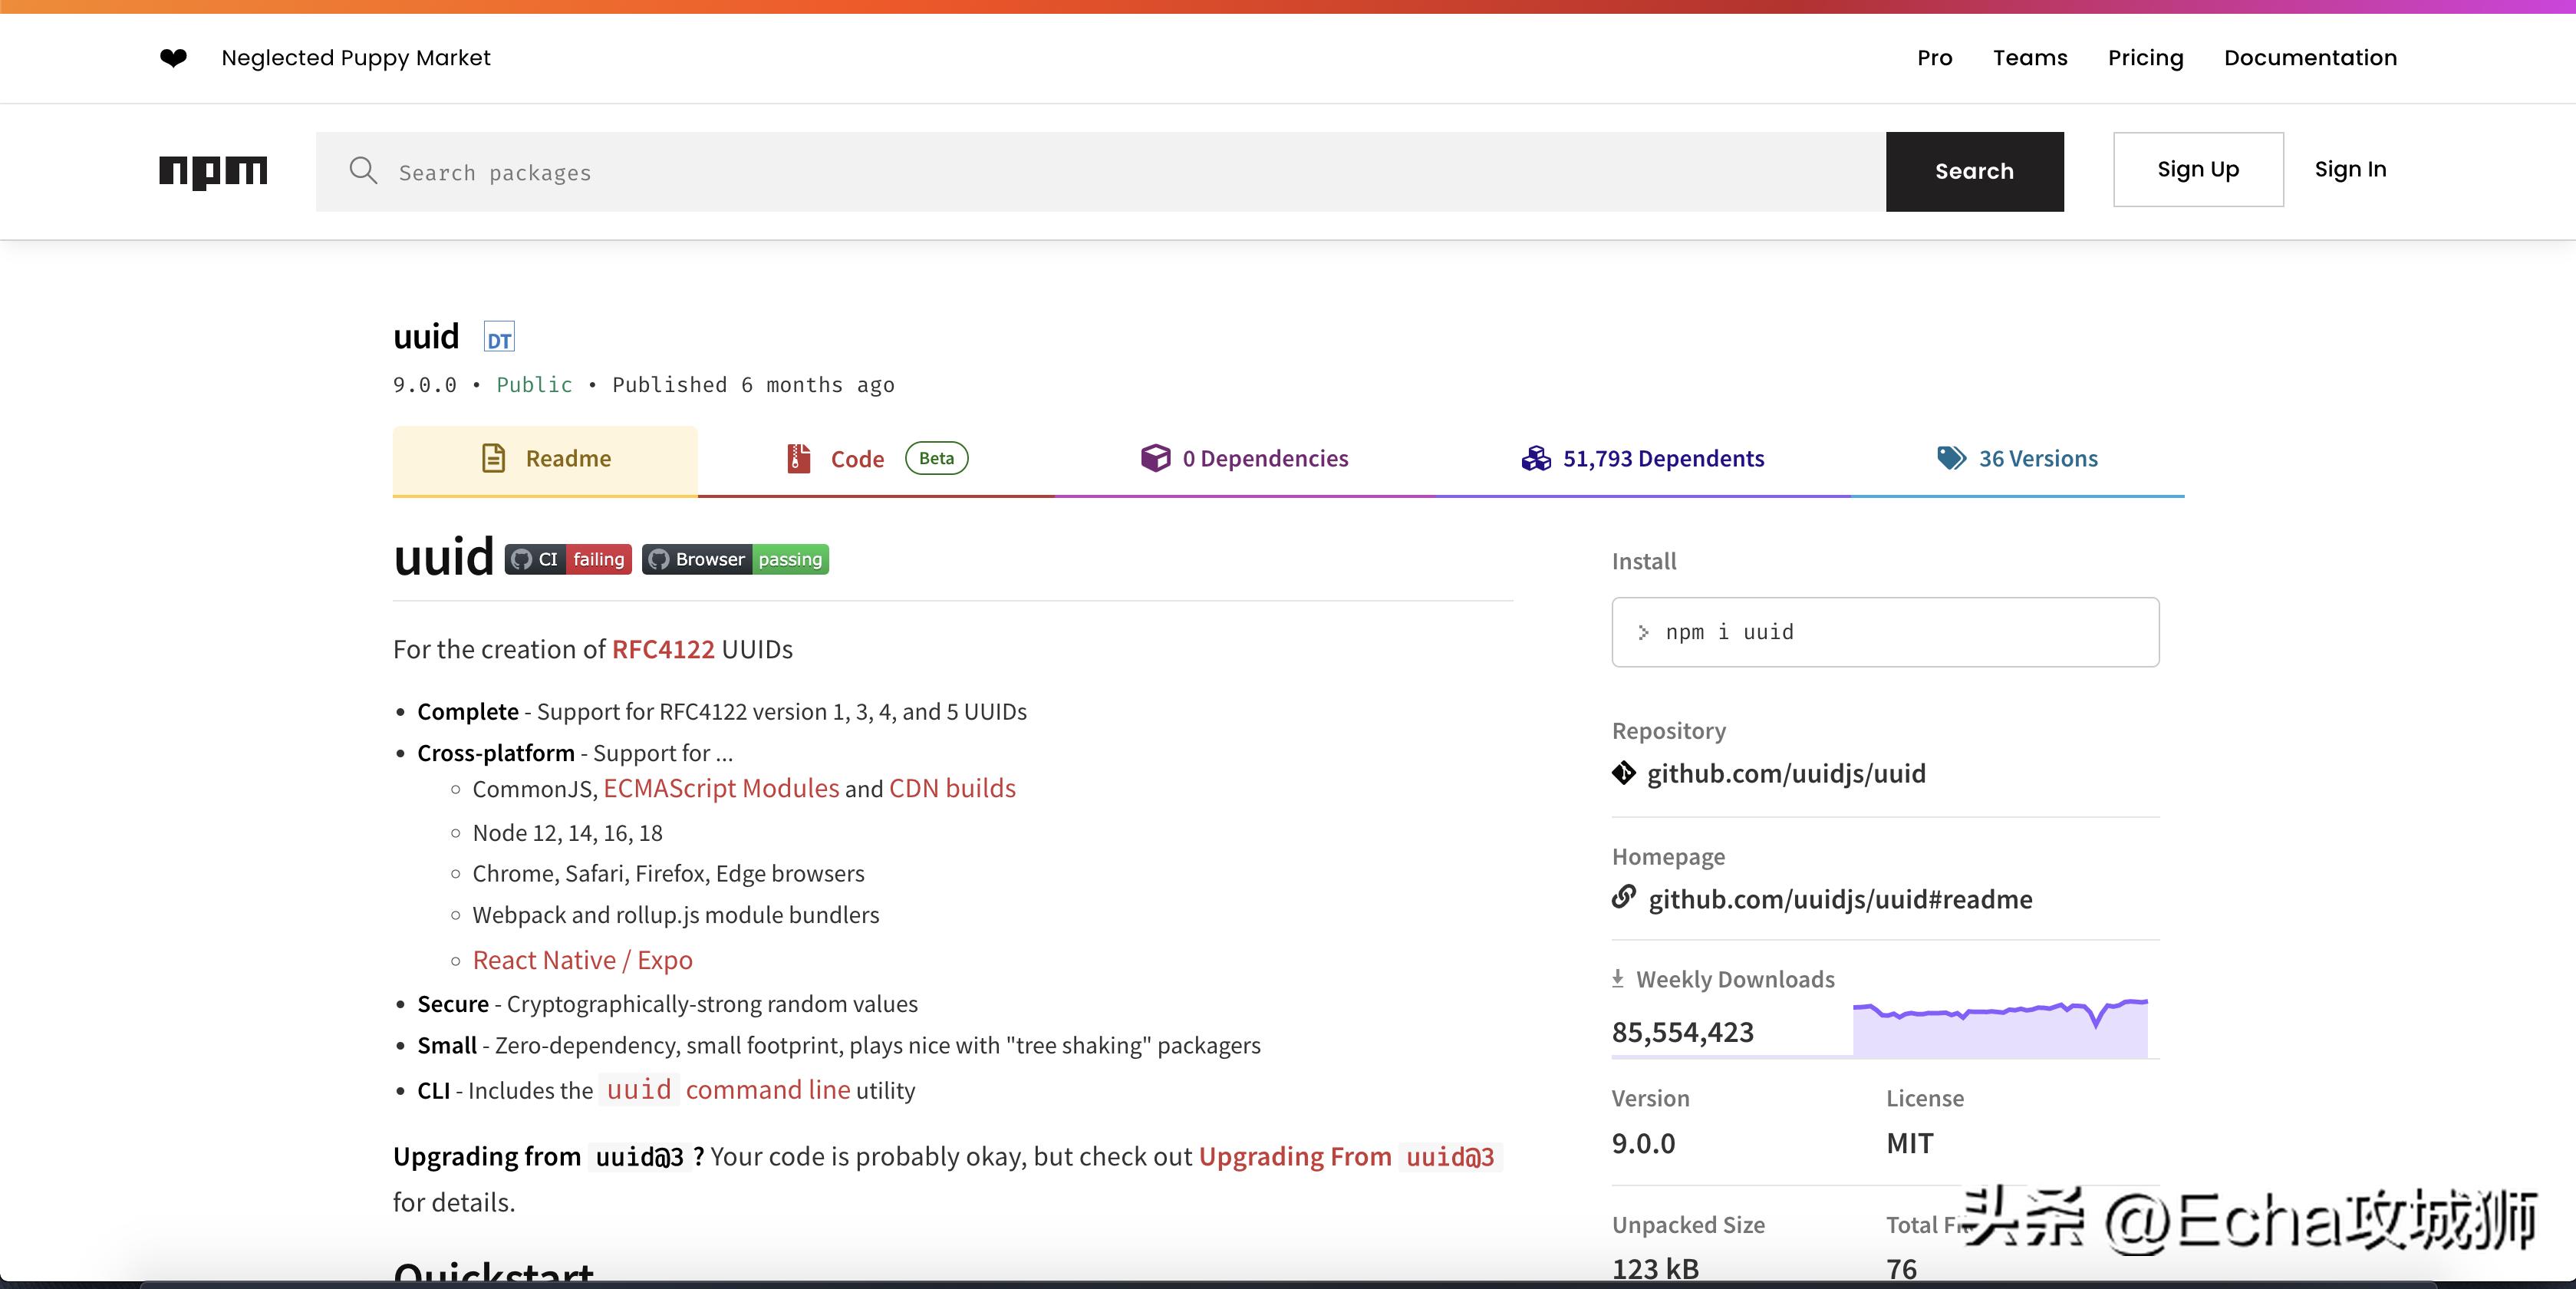View the 51,793 Dependents tab
The width and height of the screenshot is (2576, 1289).
(x=1643, y=459)
